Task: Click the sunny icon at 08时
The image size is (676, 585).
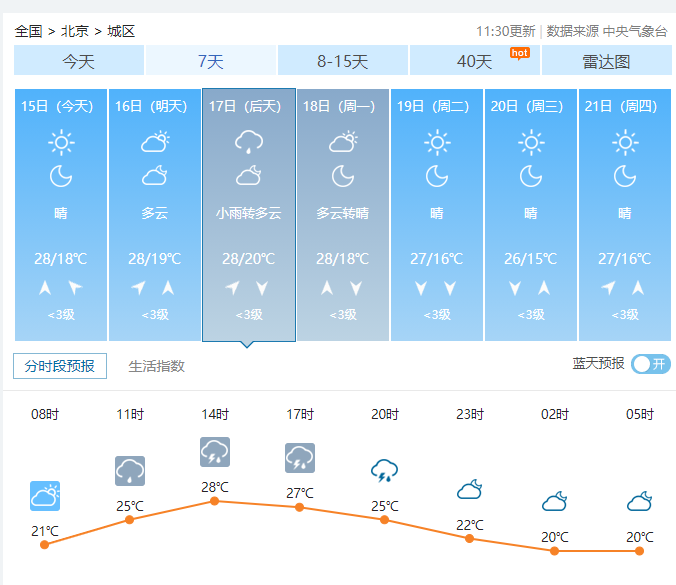Action: click(45, 496)
